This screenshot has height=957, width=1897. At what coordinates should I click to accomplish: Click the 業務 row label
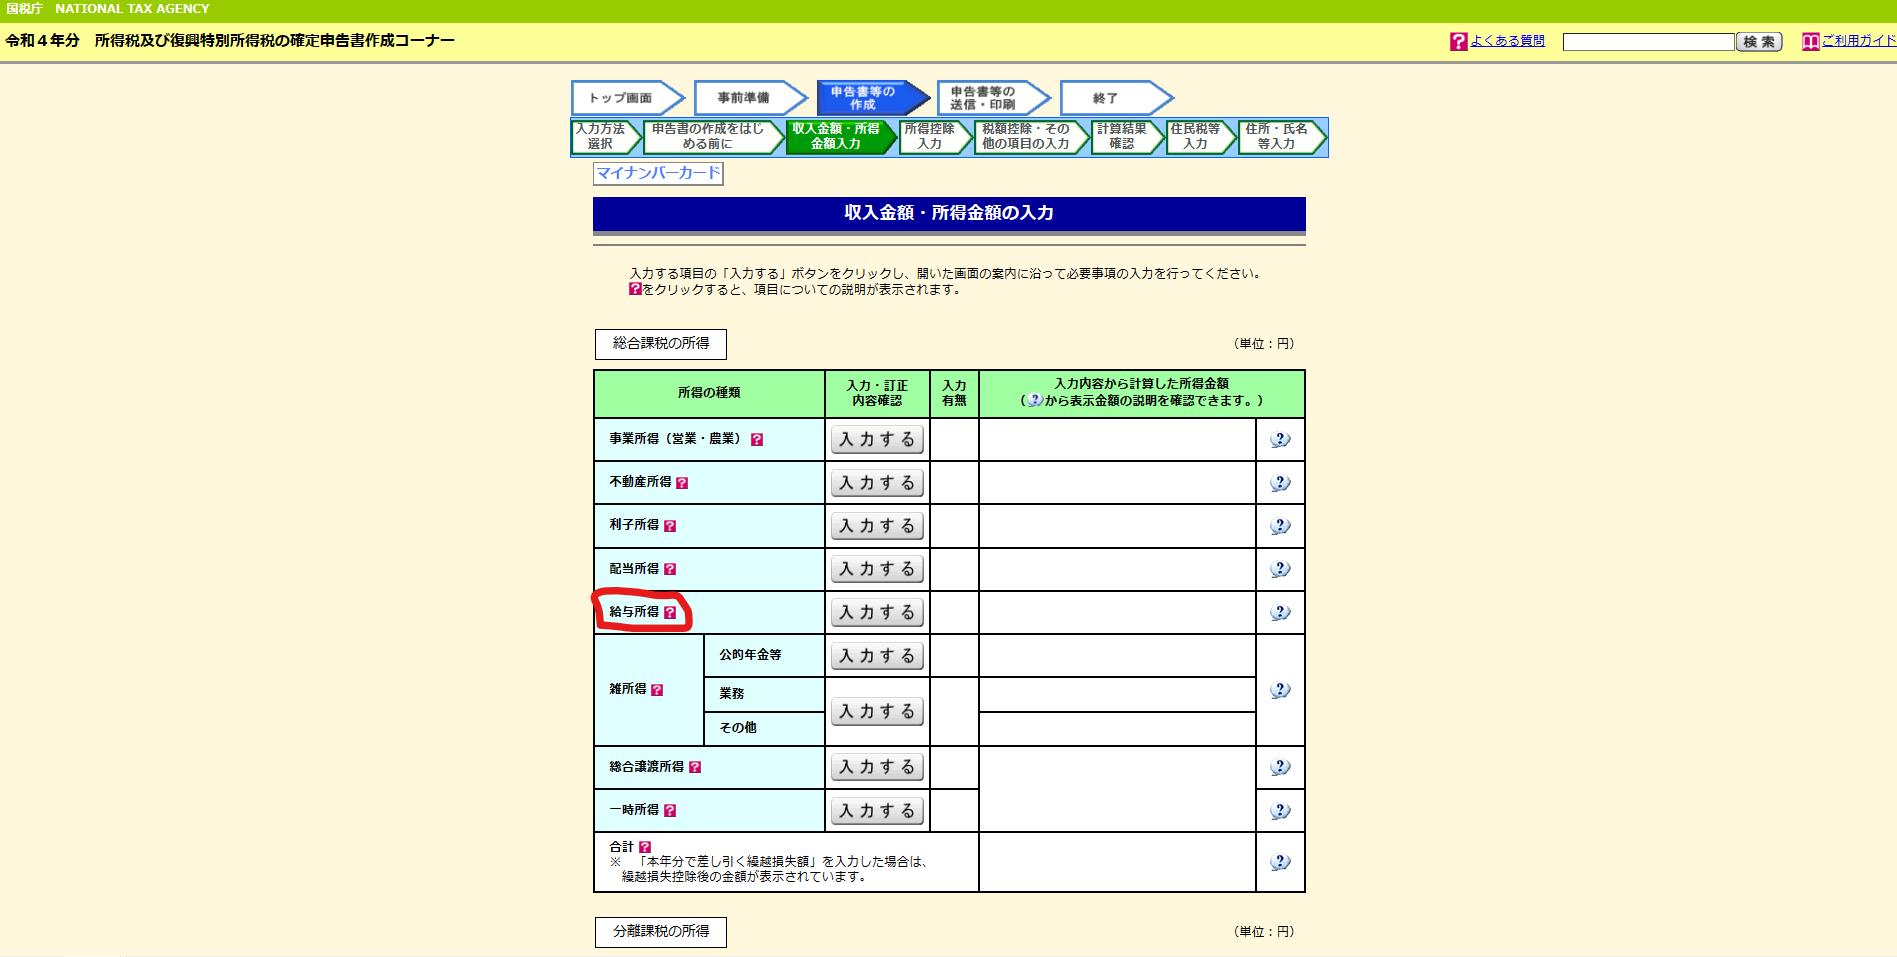732,694
